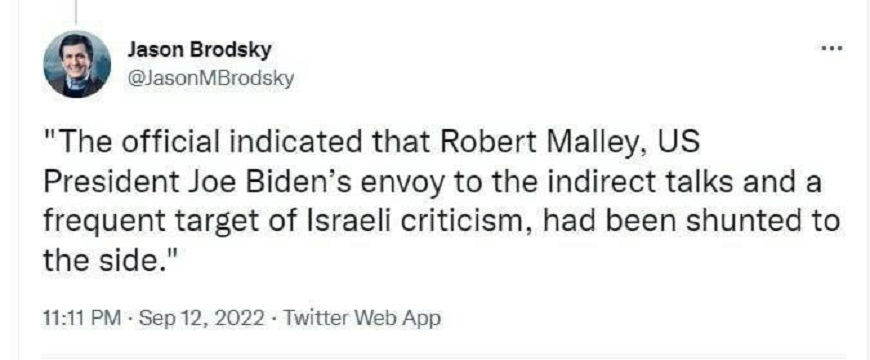The image size is (870, 360).
Task: Click the 11:11 PM timestamp
Action: point(82,319)
